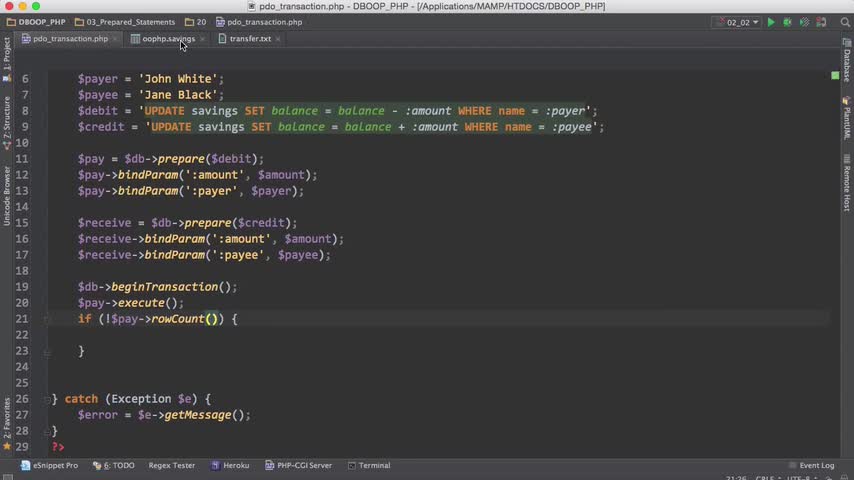854x480 pixels.
Task: Click fold end marker at line 23
Action: tap(47, 354)
